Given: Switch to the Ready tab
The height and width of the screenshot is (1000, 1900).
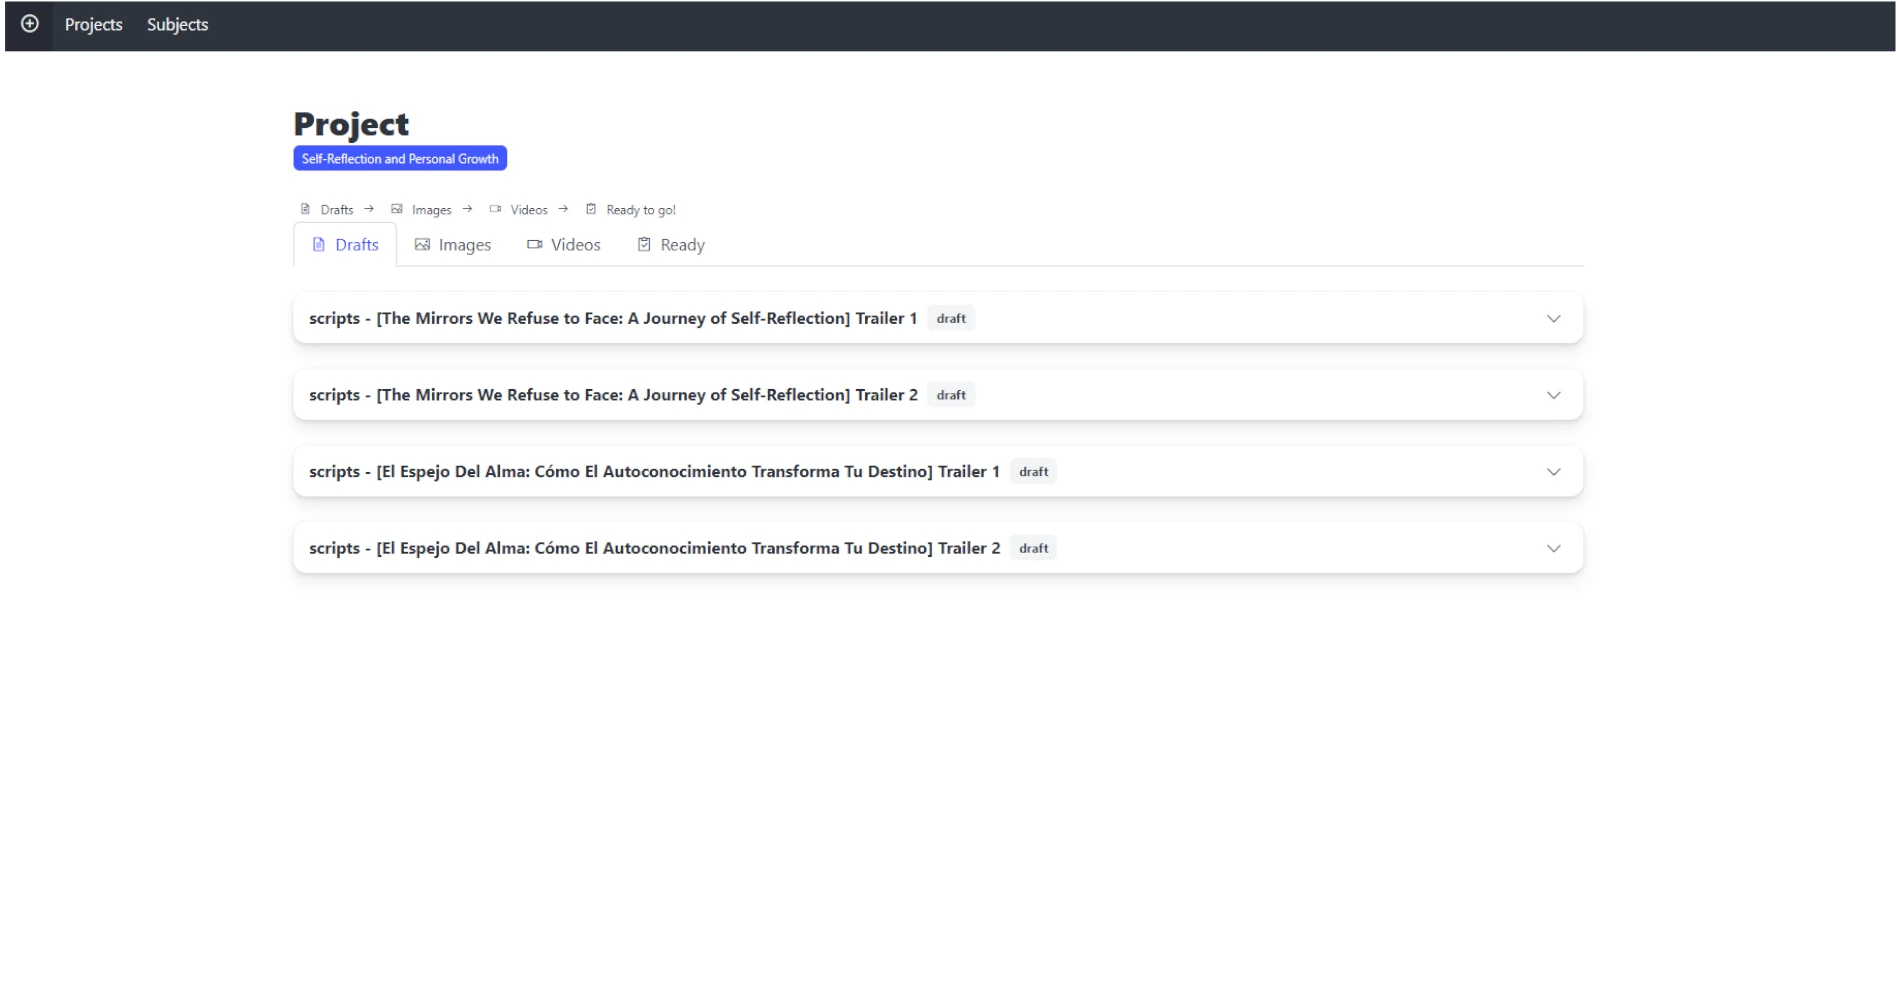Looking at the screenshot, I should tap(671, 245).
